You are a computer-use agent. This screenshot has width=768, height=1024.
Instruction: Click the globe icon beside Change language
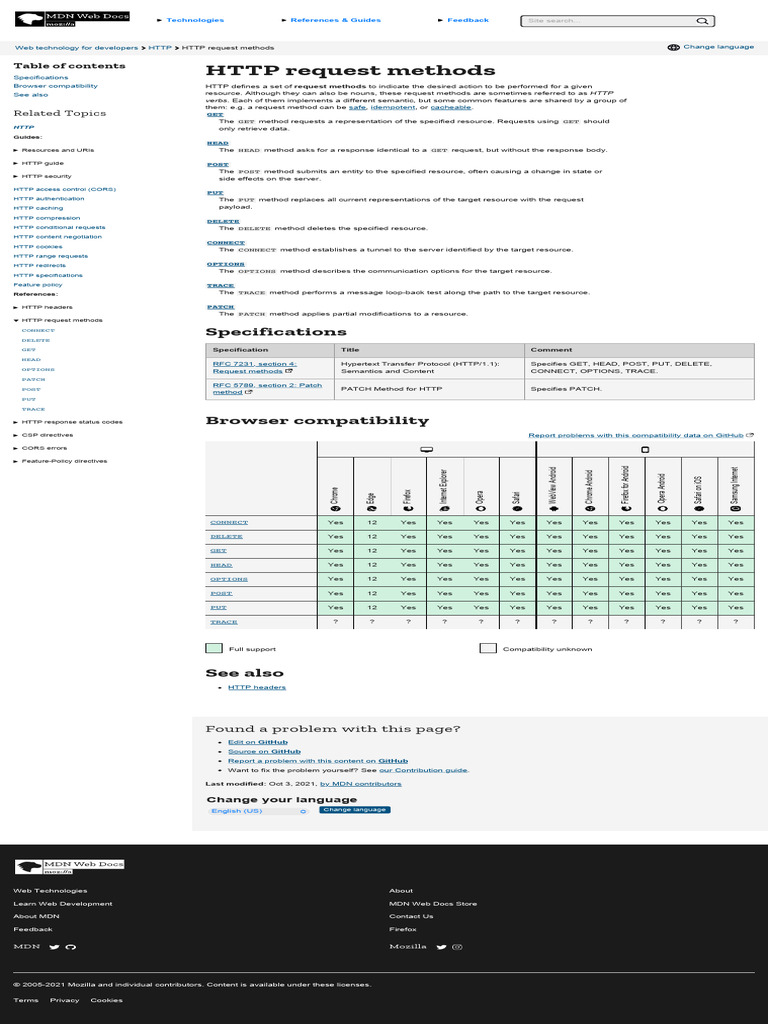(x=673, y=48)
